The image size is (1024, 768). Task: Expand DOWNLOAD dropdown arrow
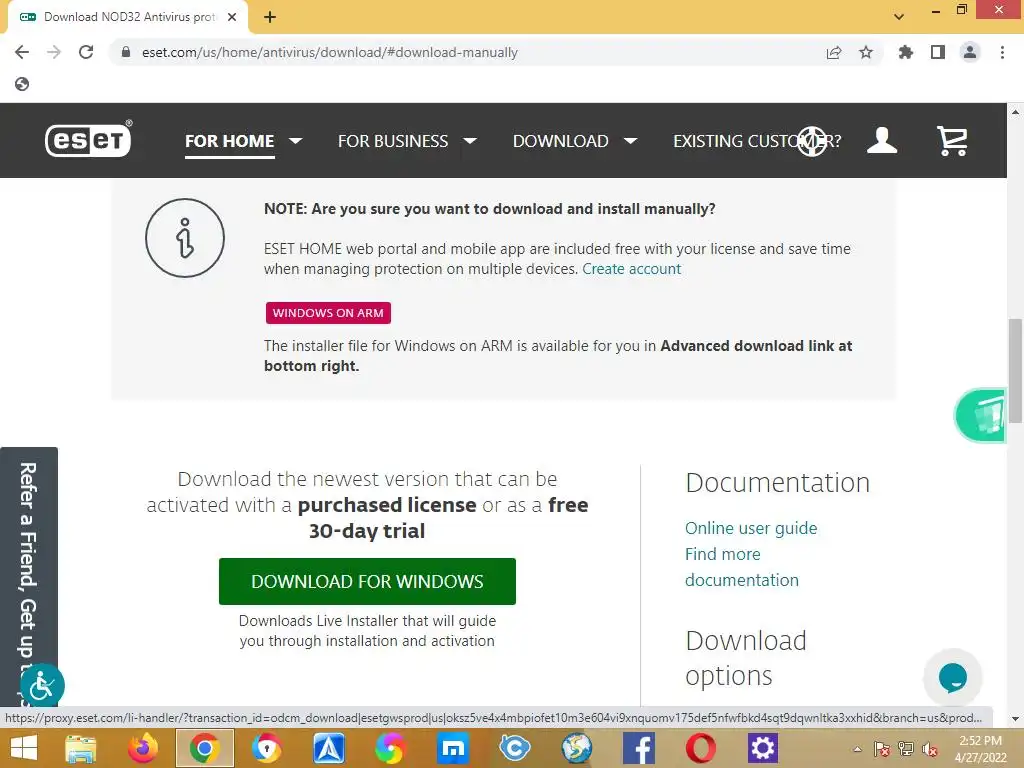(x=630, y=141)
